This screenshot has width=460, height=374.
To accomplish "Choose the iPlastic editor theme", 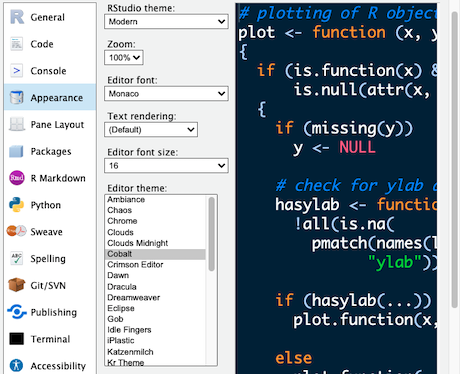I will point(155,340).
